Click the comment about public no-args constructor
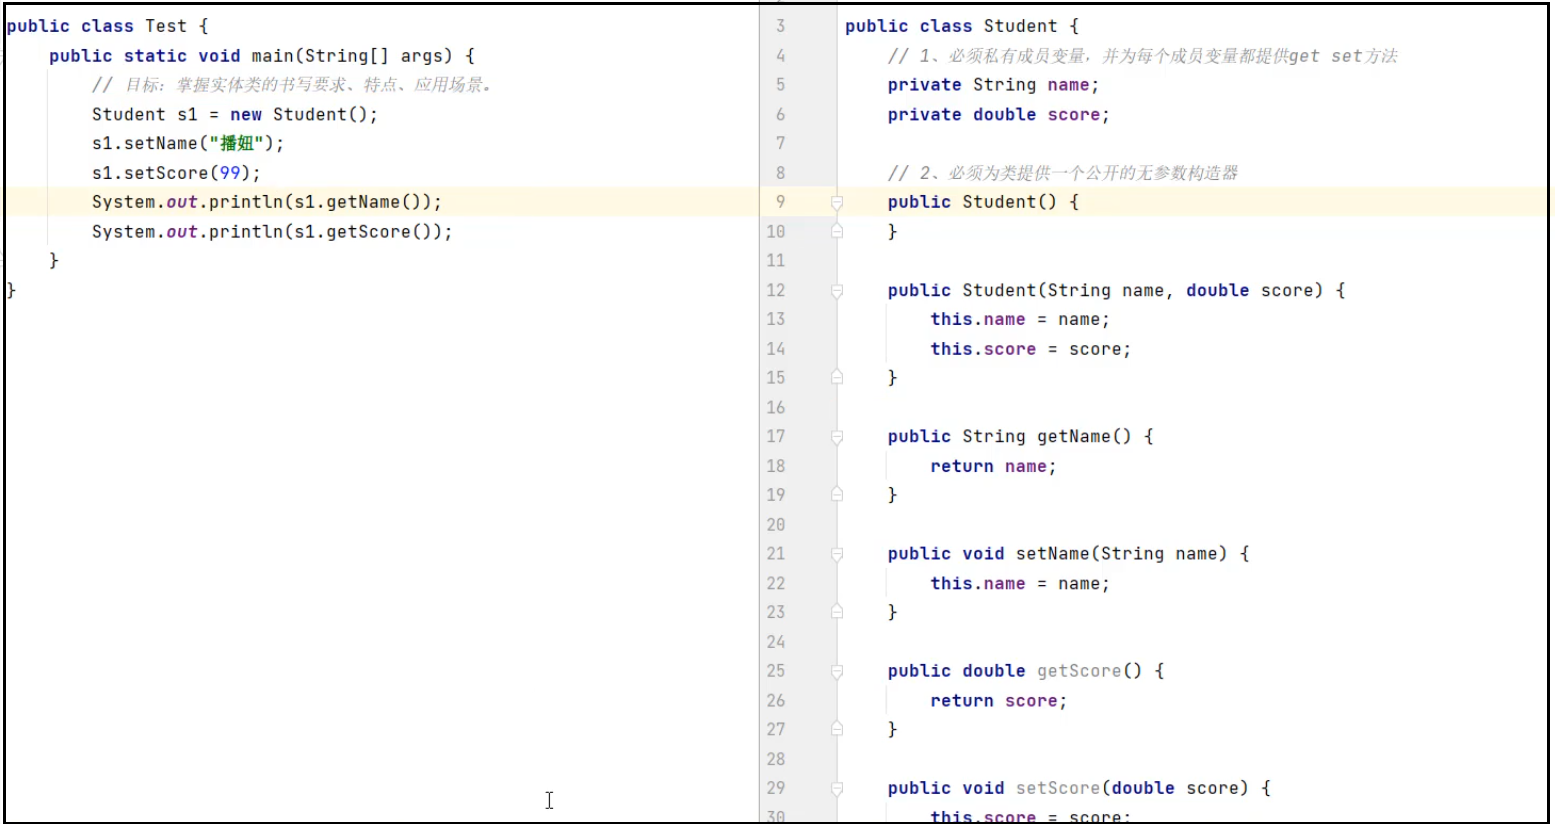Image resolution: width=1555 pixels, height=824 pixels. point(1063,172)
